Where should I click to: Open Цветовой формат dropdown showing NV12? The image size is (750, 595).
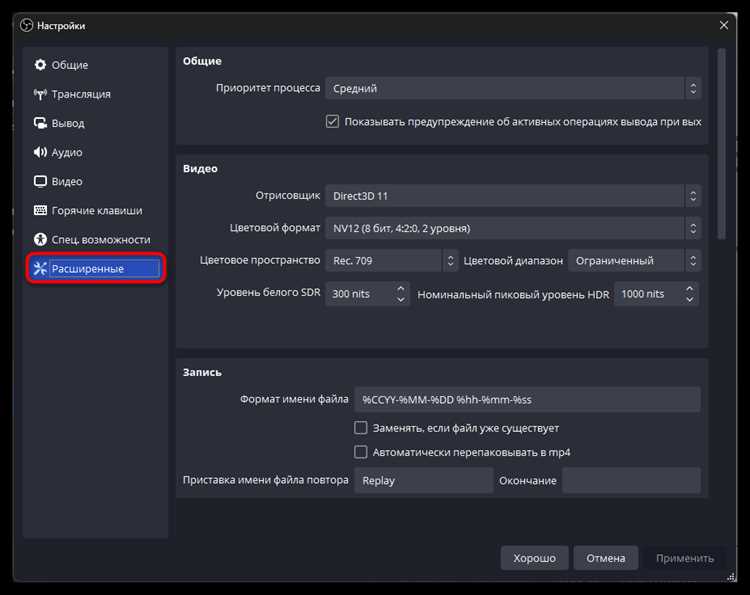[513, 228]
